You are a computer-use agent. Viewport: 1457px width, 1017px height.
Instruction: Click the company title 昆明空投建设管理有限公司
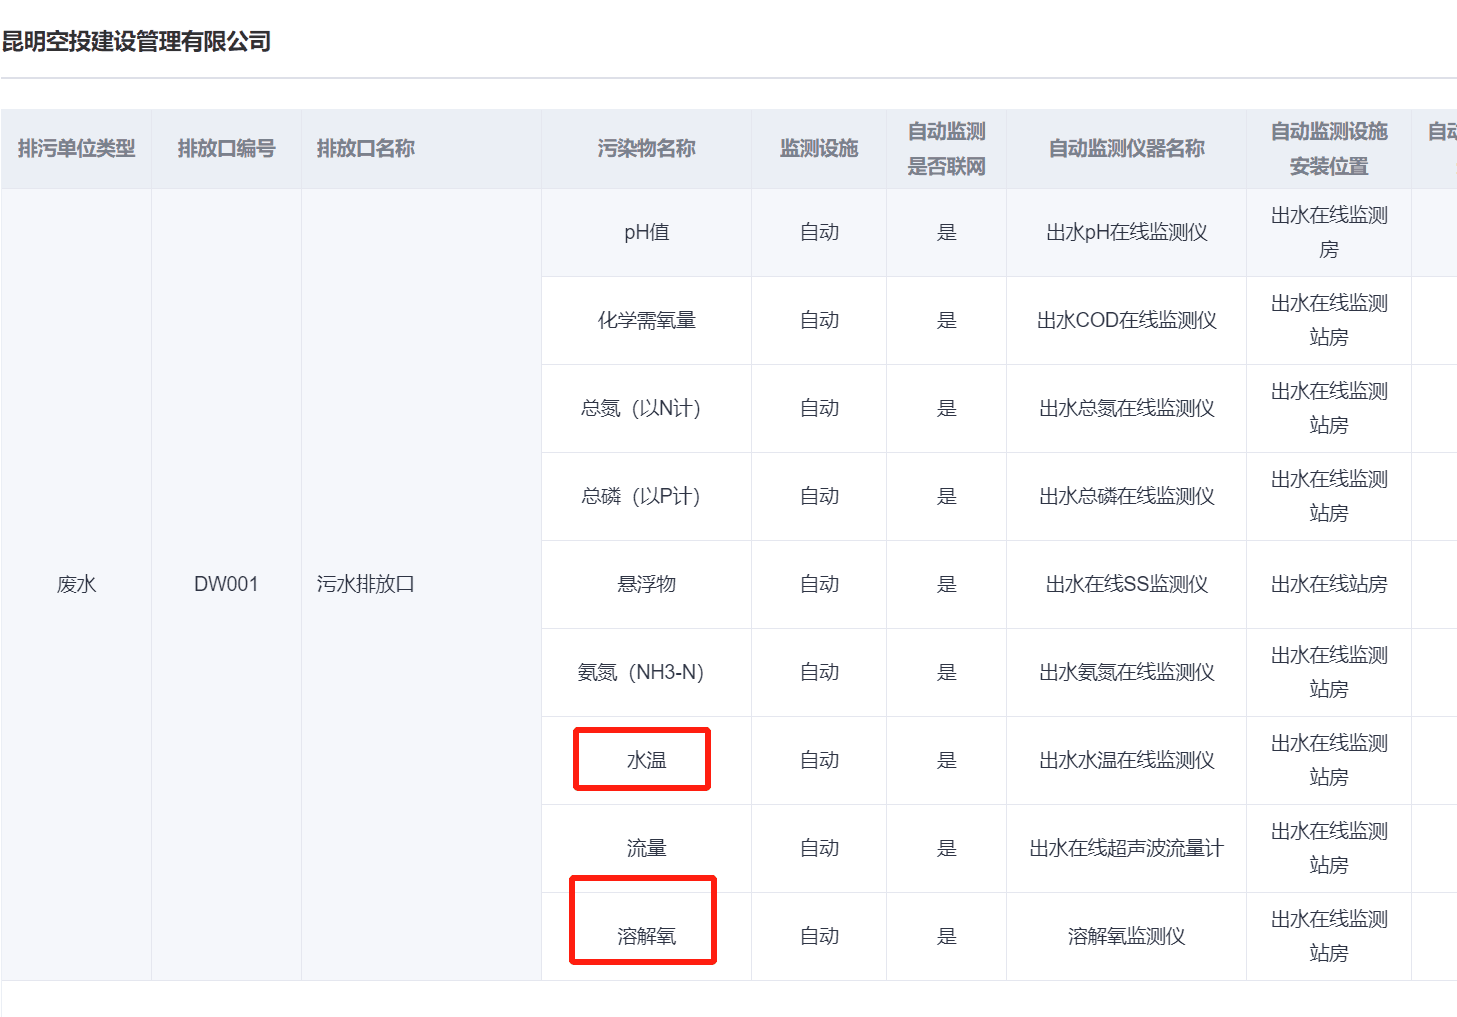pyautogui.click(x=137, y=41)
